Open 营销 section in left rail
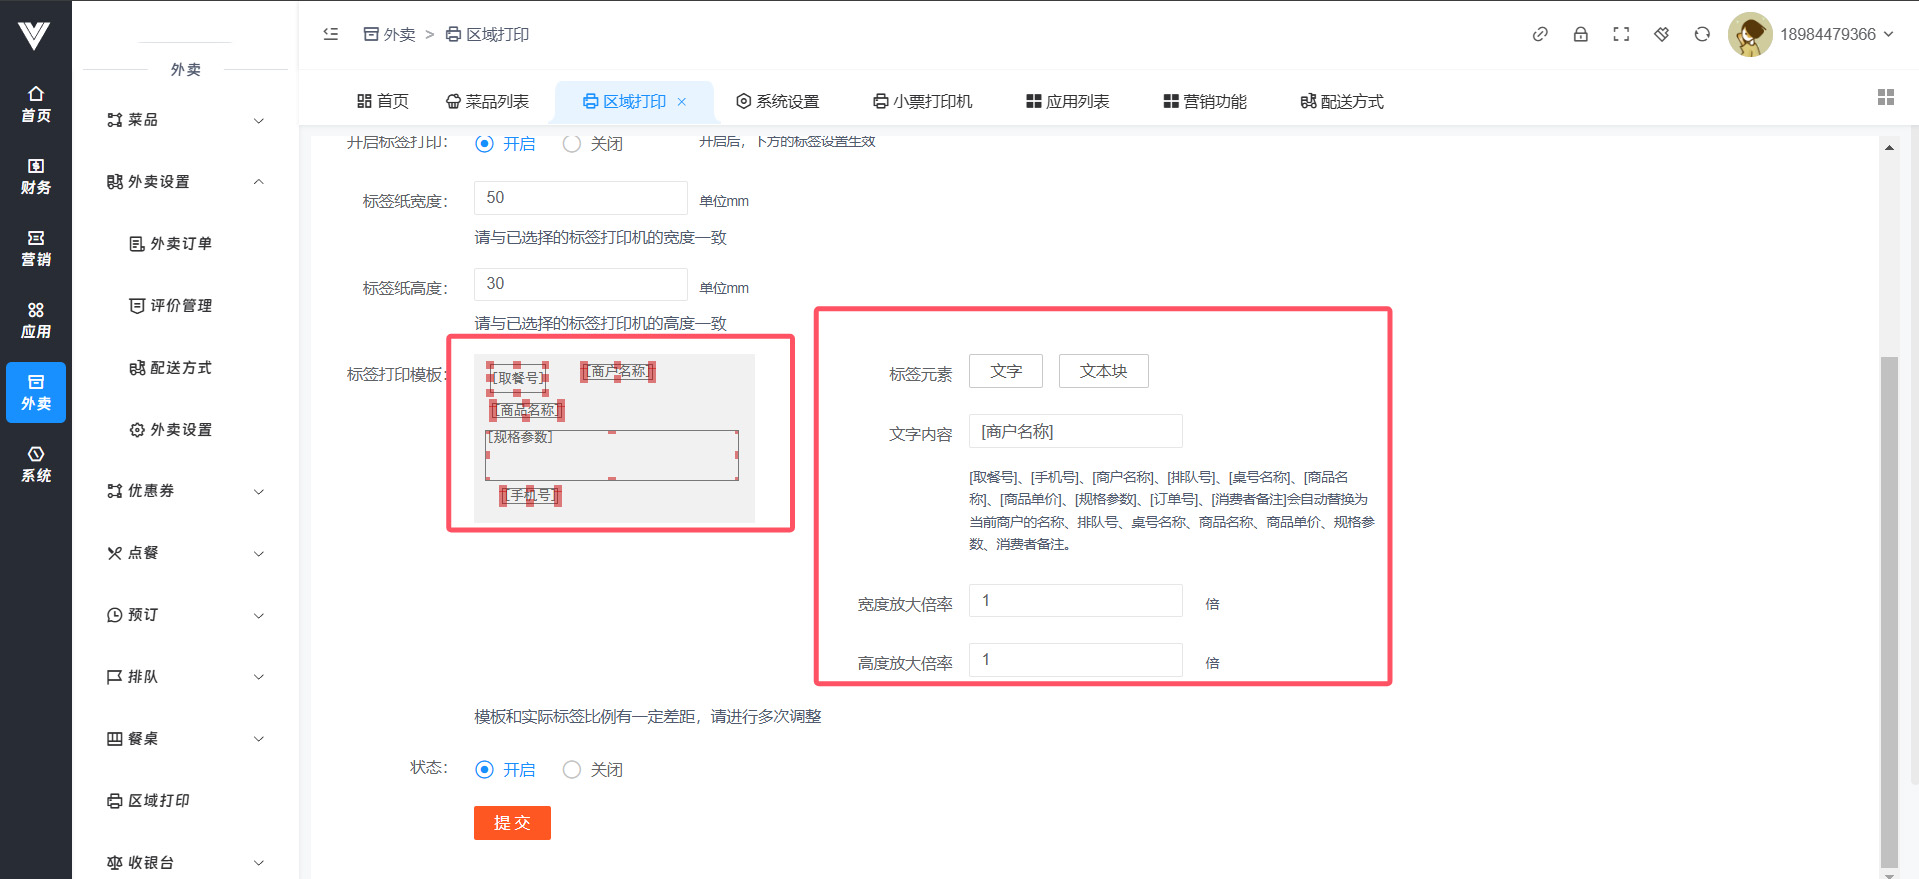 [x=36, y=248]
